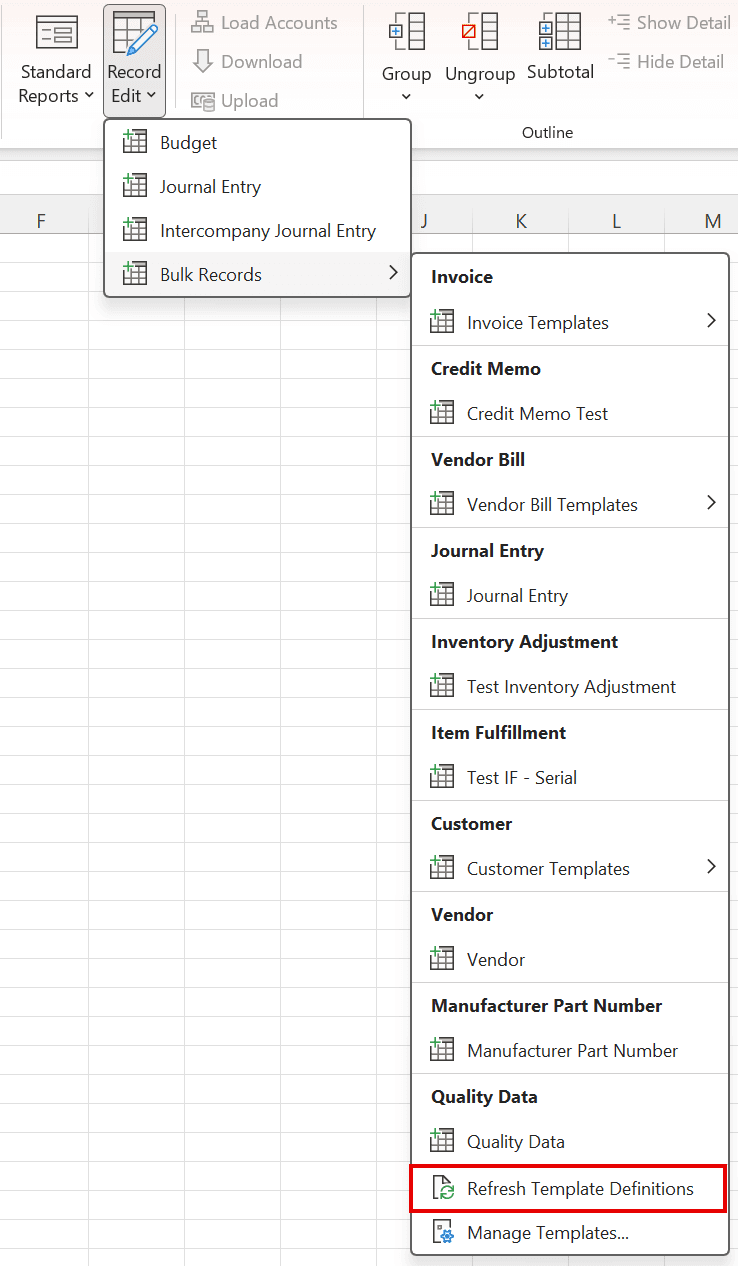738x1266 pixels.
Task: Click the Bulk Records submenu arrow
Action: tap(393, 273)
